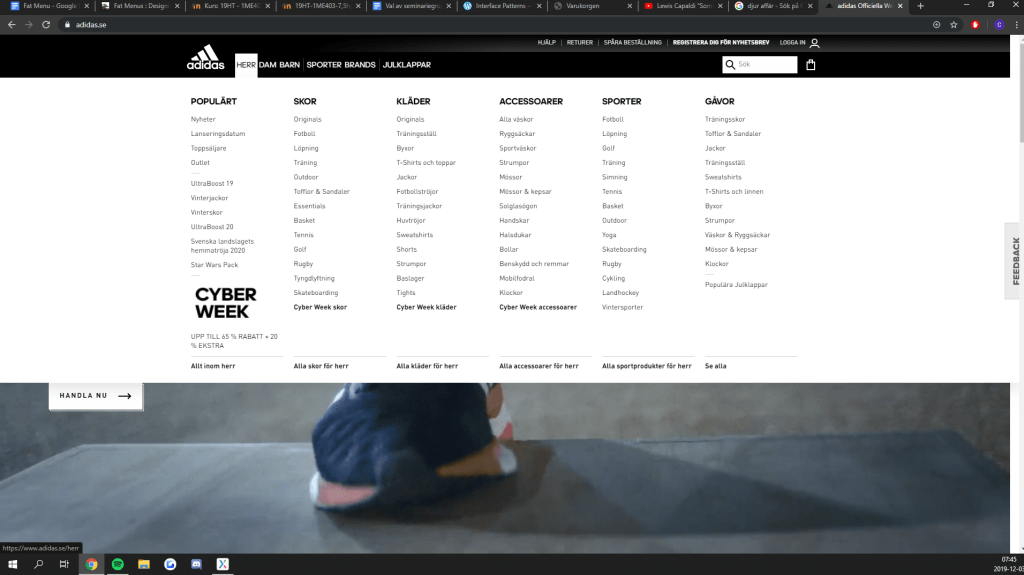
Task: Go to Alla kläder för herr
Action: pyautogui.click(x=427, y=366)
